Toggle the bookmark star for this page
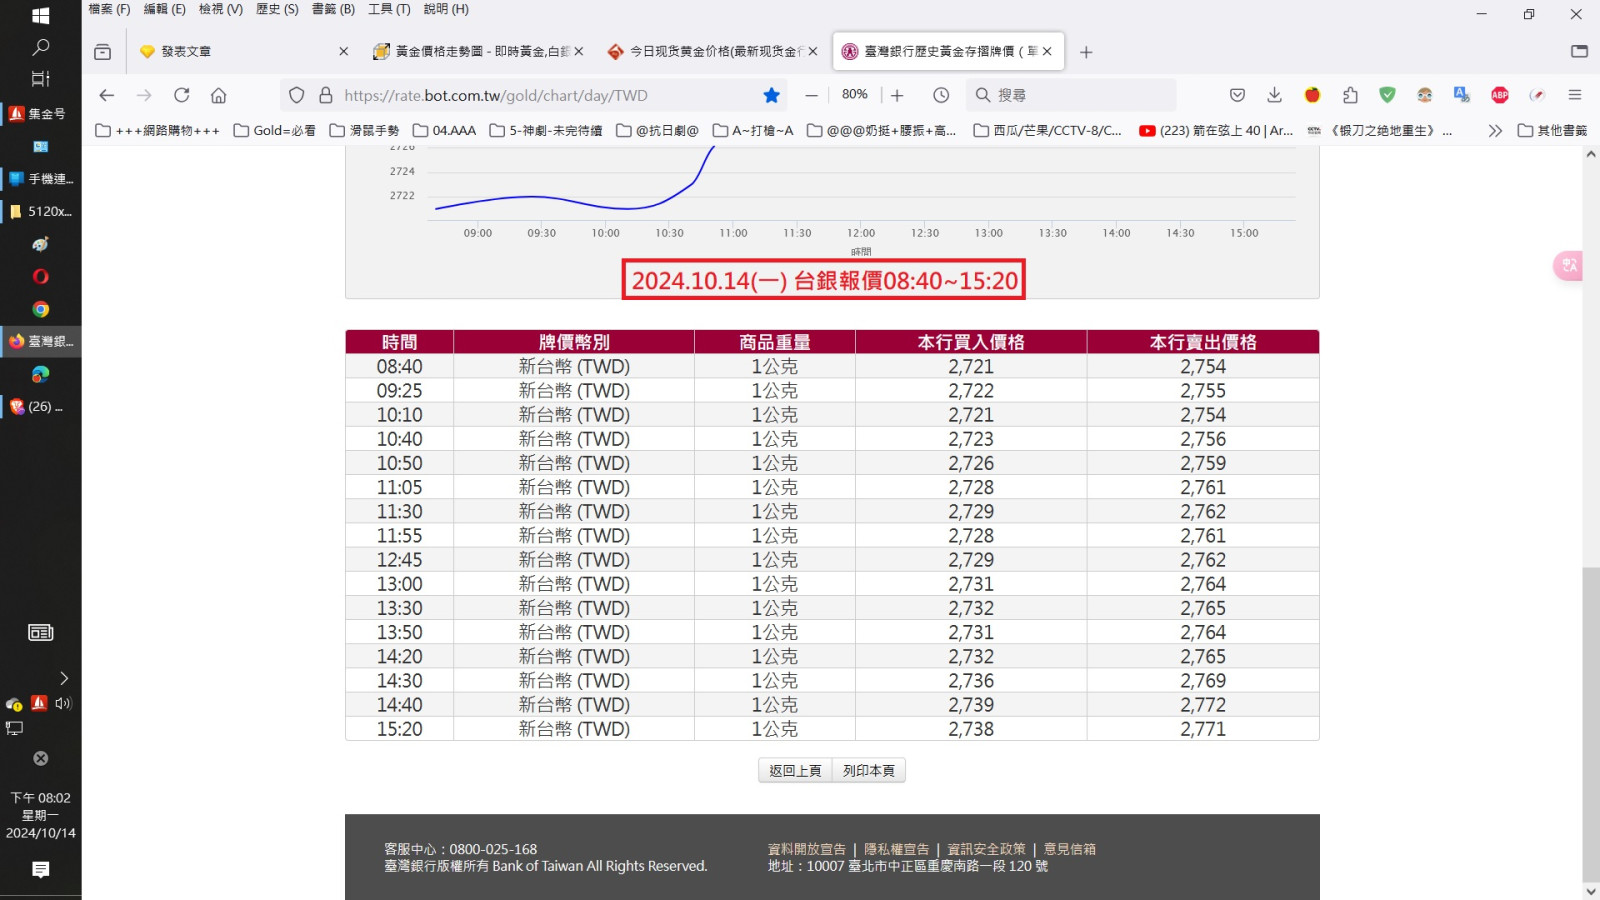 (771, 95)
